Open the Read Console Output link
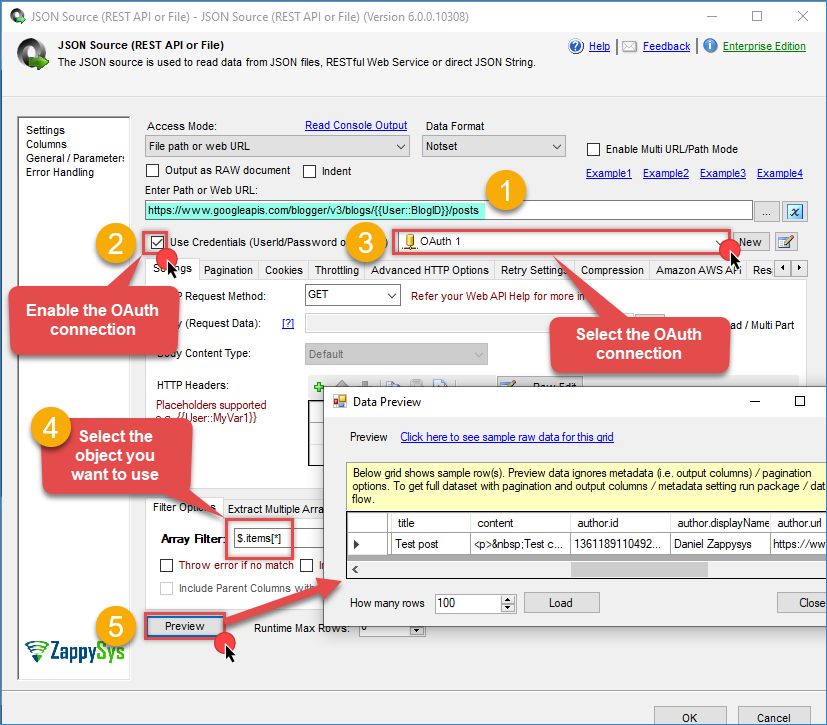827x725 pixels. click(x=356, y=126)
